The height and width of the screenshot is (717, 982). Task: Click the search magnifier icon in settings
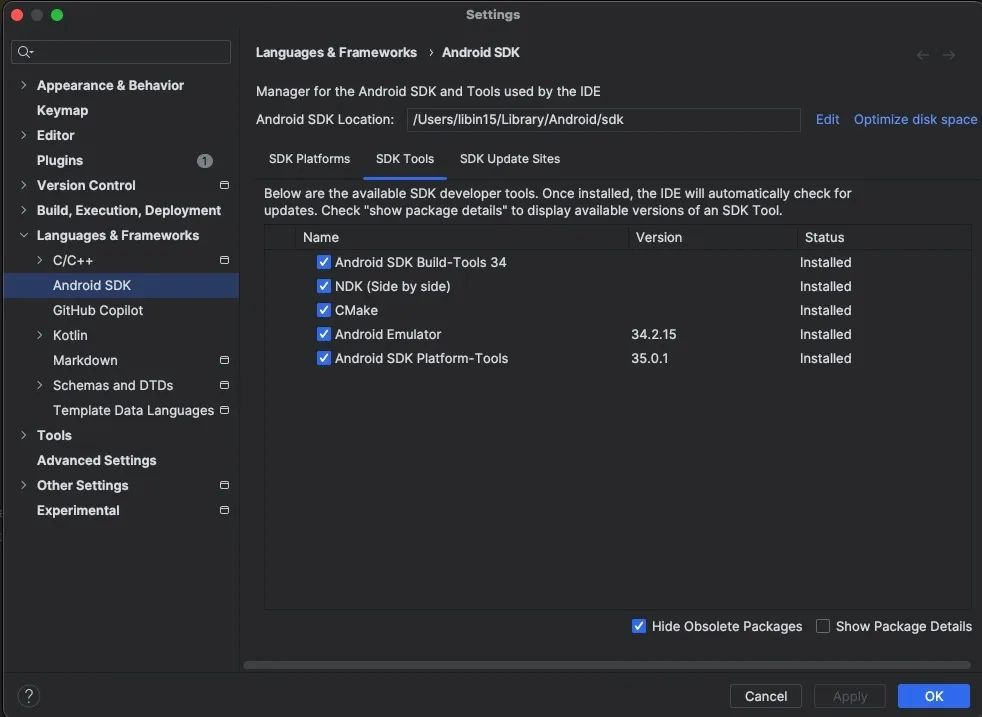(24, 52)
